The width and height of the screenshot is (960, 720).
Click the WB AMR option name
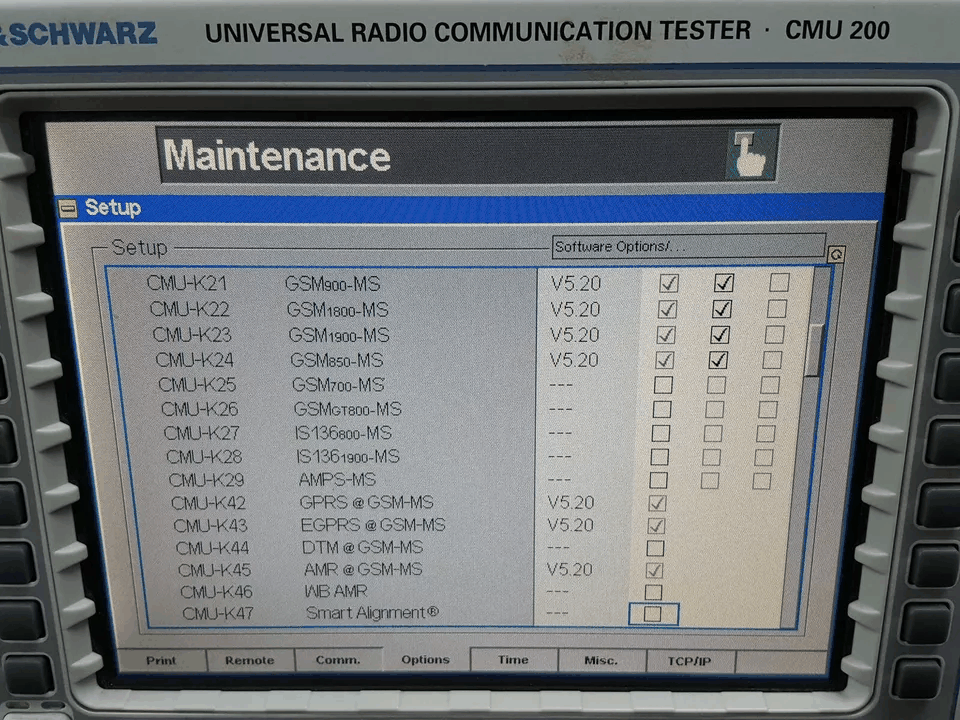336,591
